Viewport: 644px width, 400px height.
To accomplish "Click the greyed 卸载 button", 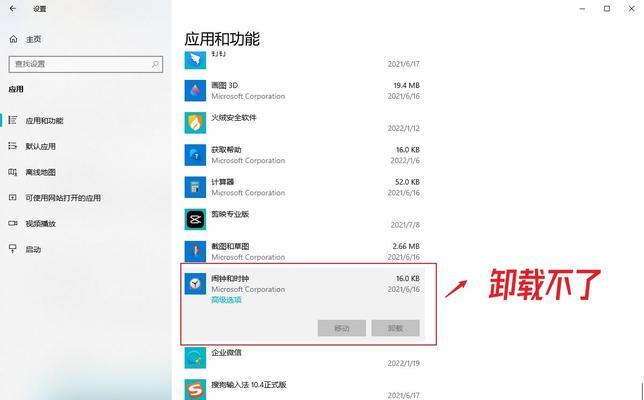I will click(396, 328).
